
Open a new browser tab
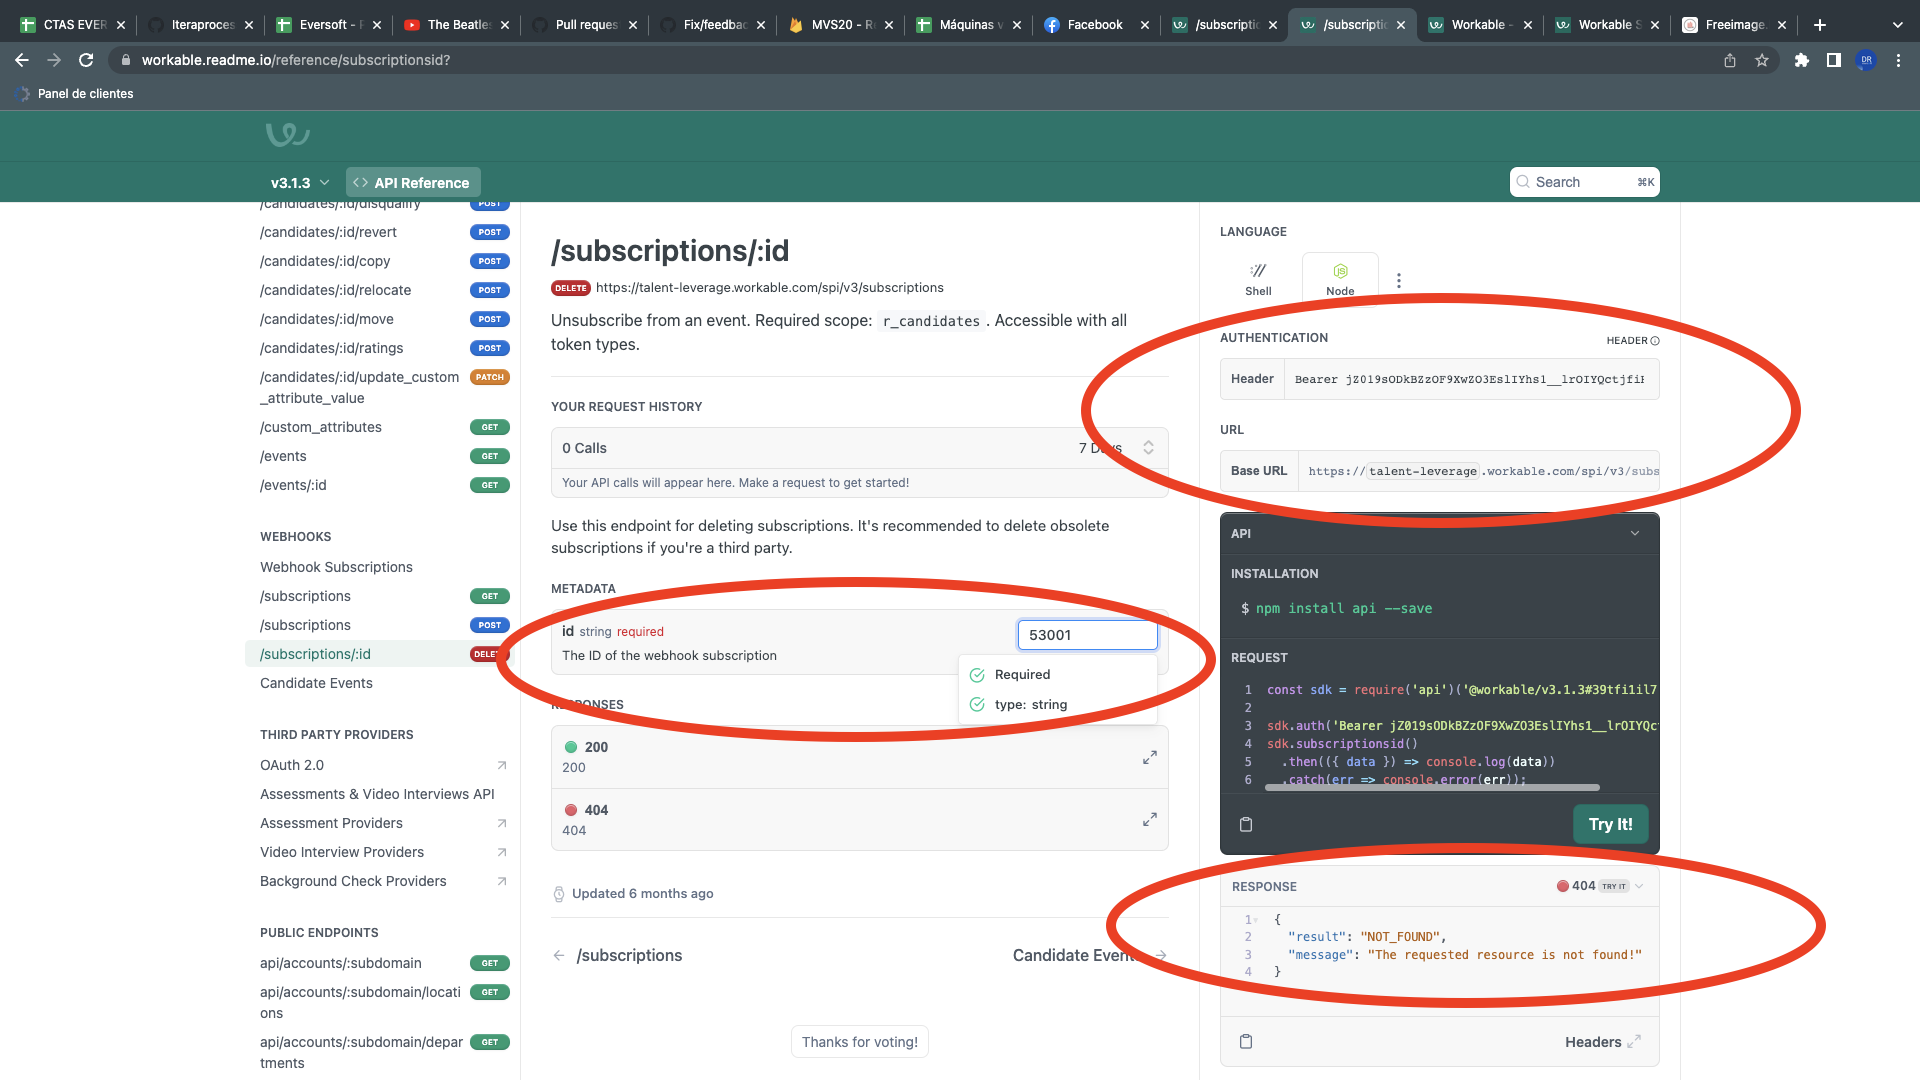pos(1820,25)
